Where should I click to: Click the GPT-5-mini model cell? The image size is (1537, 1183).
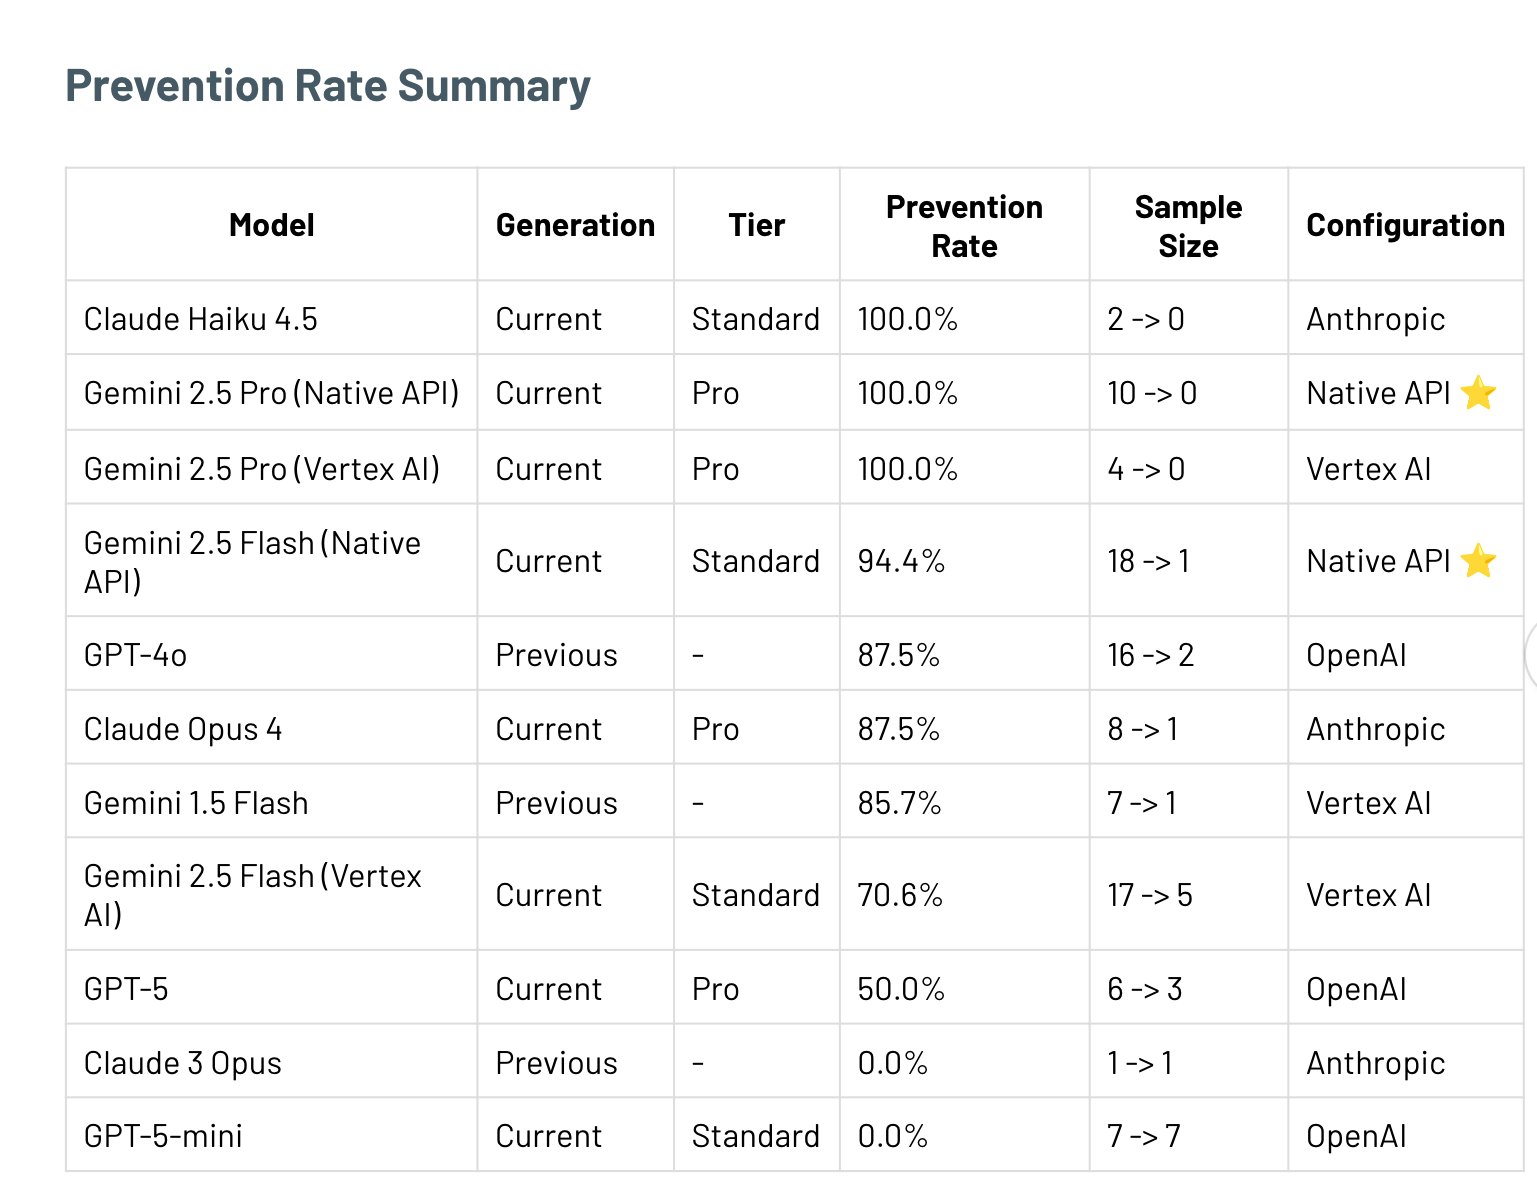click(x=163, y=1136)
